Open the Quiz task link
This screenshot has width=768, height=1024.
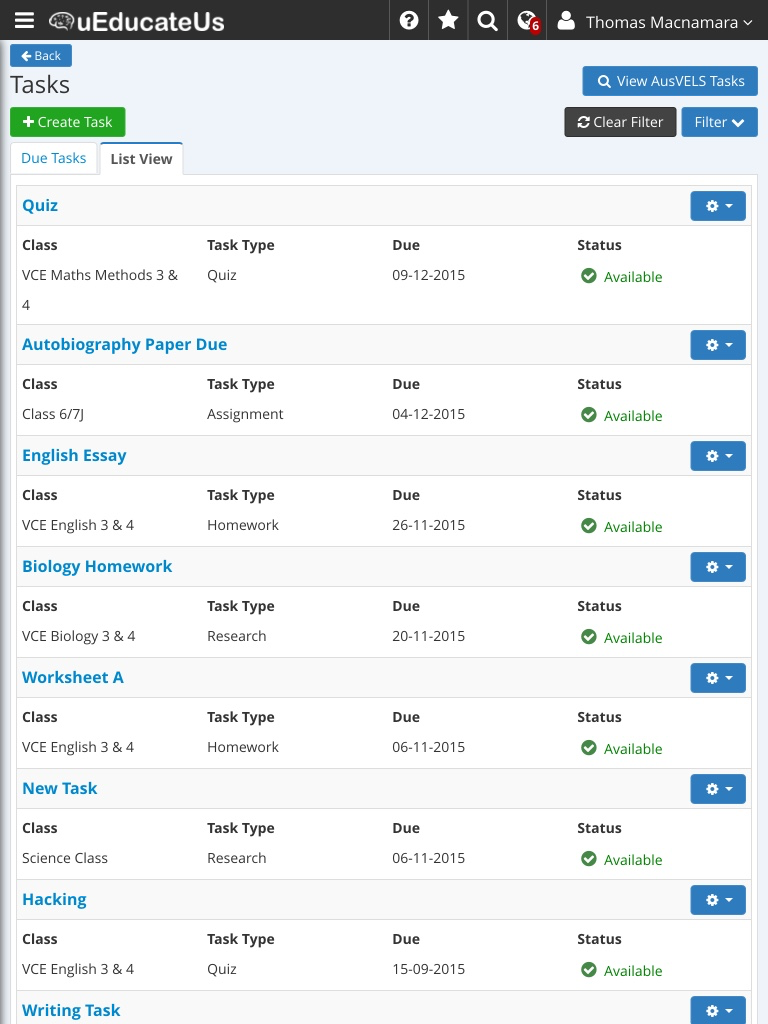pyautogui.click(x=40, y=205)
